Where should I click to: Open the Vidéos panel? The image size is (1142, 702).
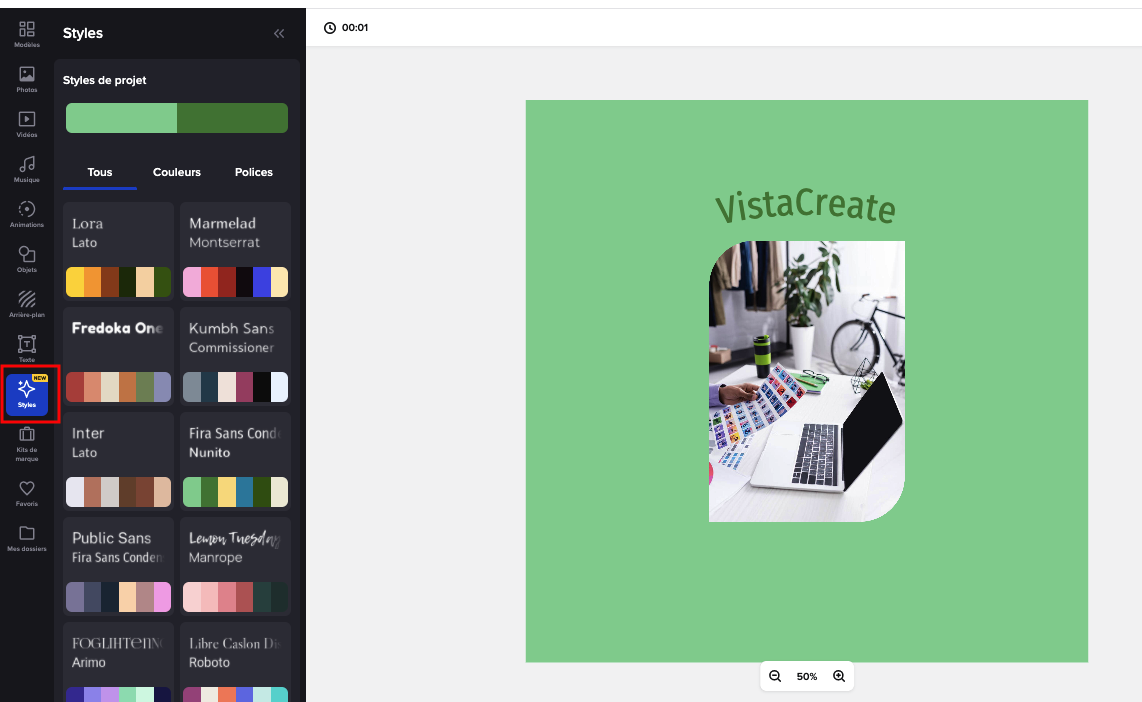27,125
